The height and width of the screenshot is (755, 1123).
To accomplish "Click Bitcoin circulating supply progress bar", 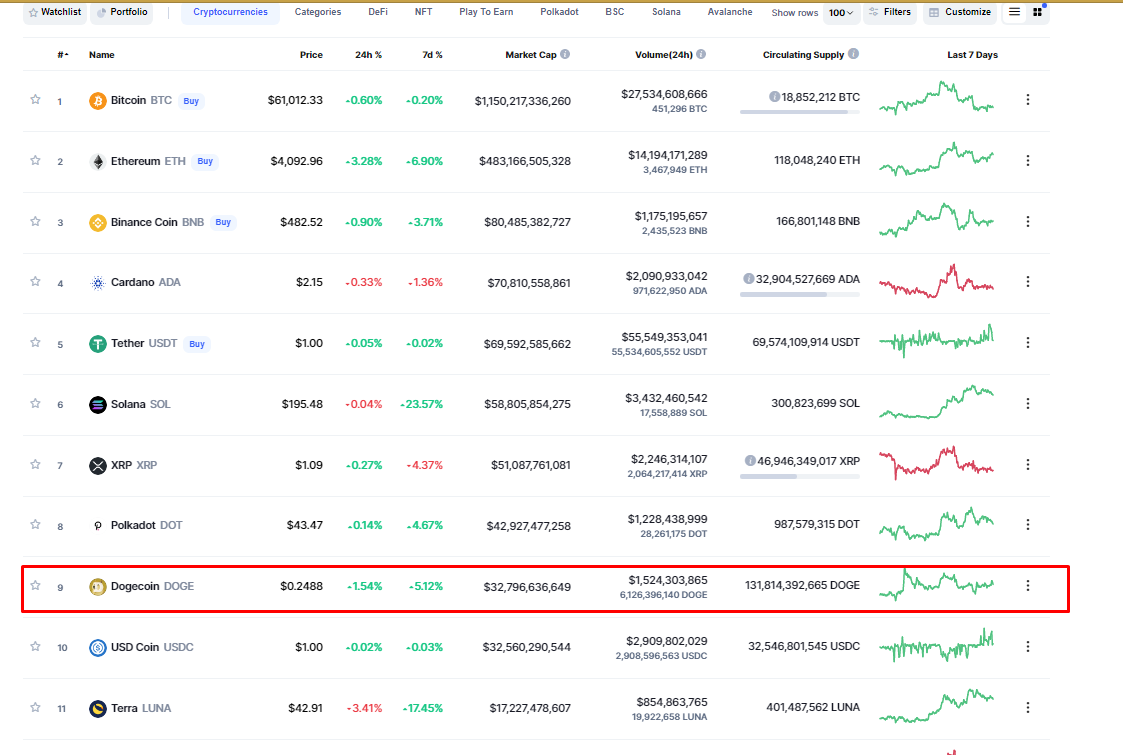I will [x=799, y=112].
